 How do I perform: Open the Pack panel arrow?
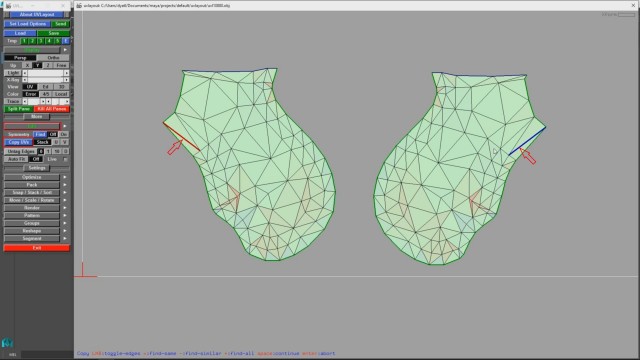65,185
